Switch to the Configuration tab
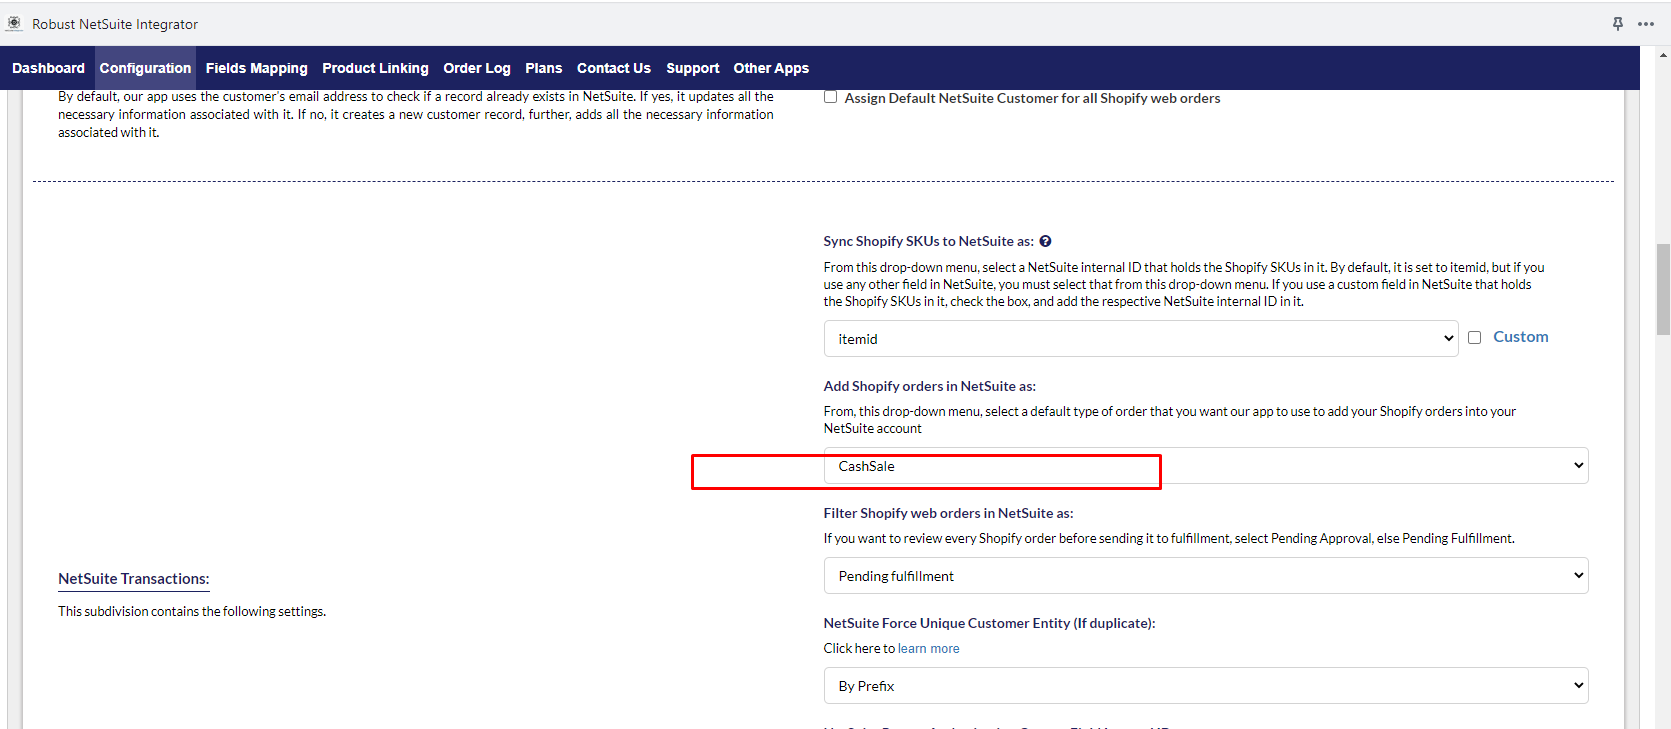The width and height of the screenshot is (1671, 729). coord(145,68)
